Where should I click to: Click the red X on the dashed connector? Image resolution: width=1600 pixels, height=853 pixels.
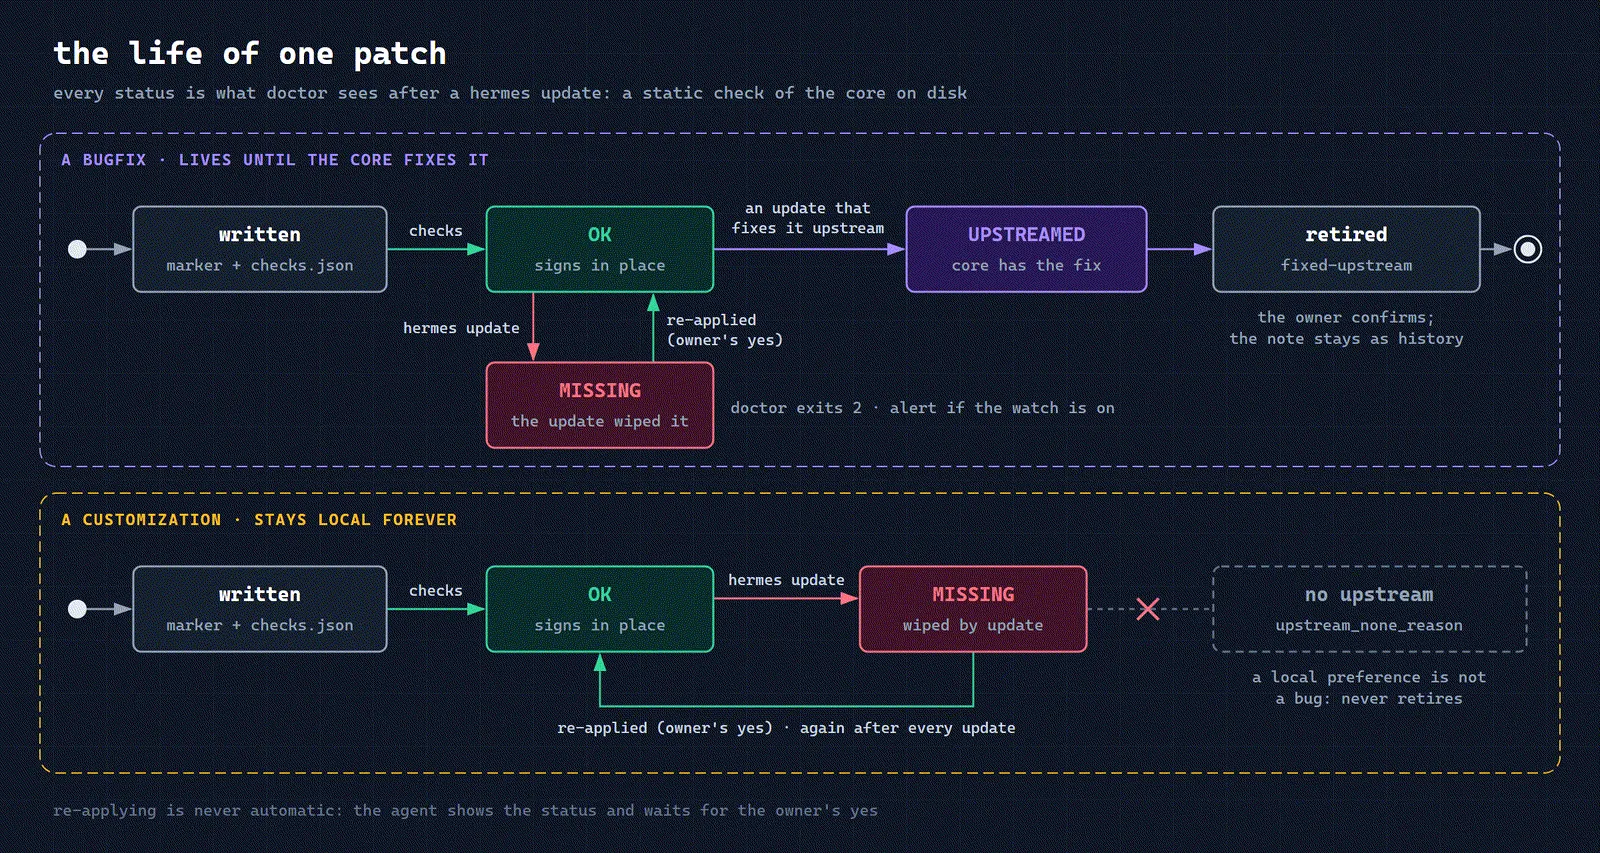[x=1148, y=609]
